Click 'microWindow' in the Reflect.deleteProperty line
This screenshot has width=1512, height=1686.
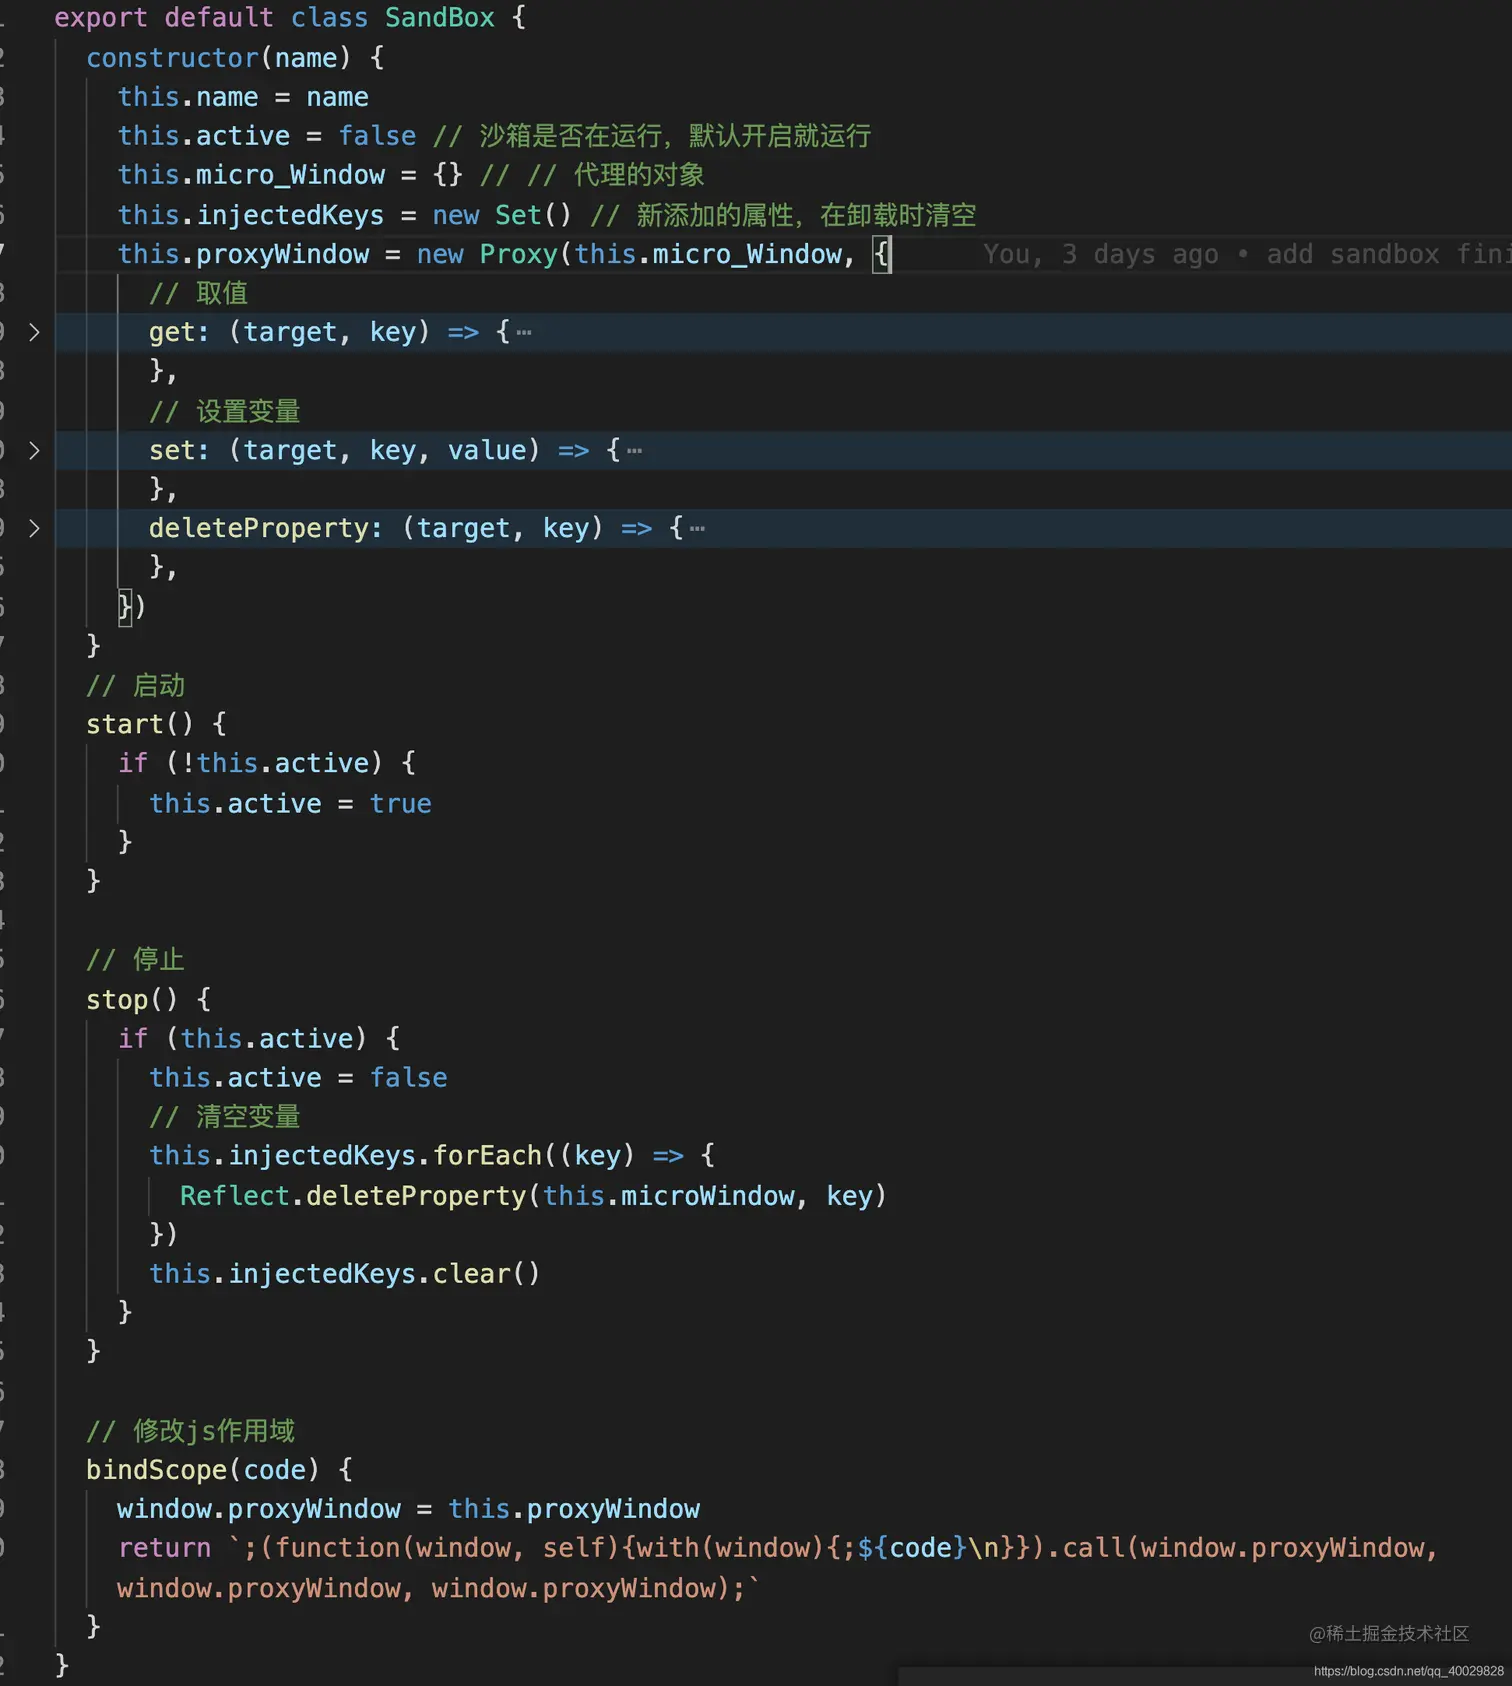(708, 1196)
